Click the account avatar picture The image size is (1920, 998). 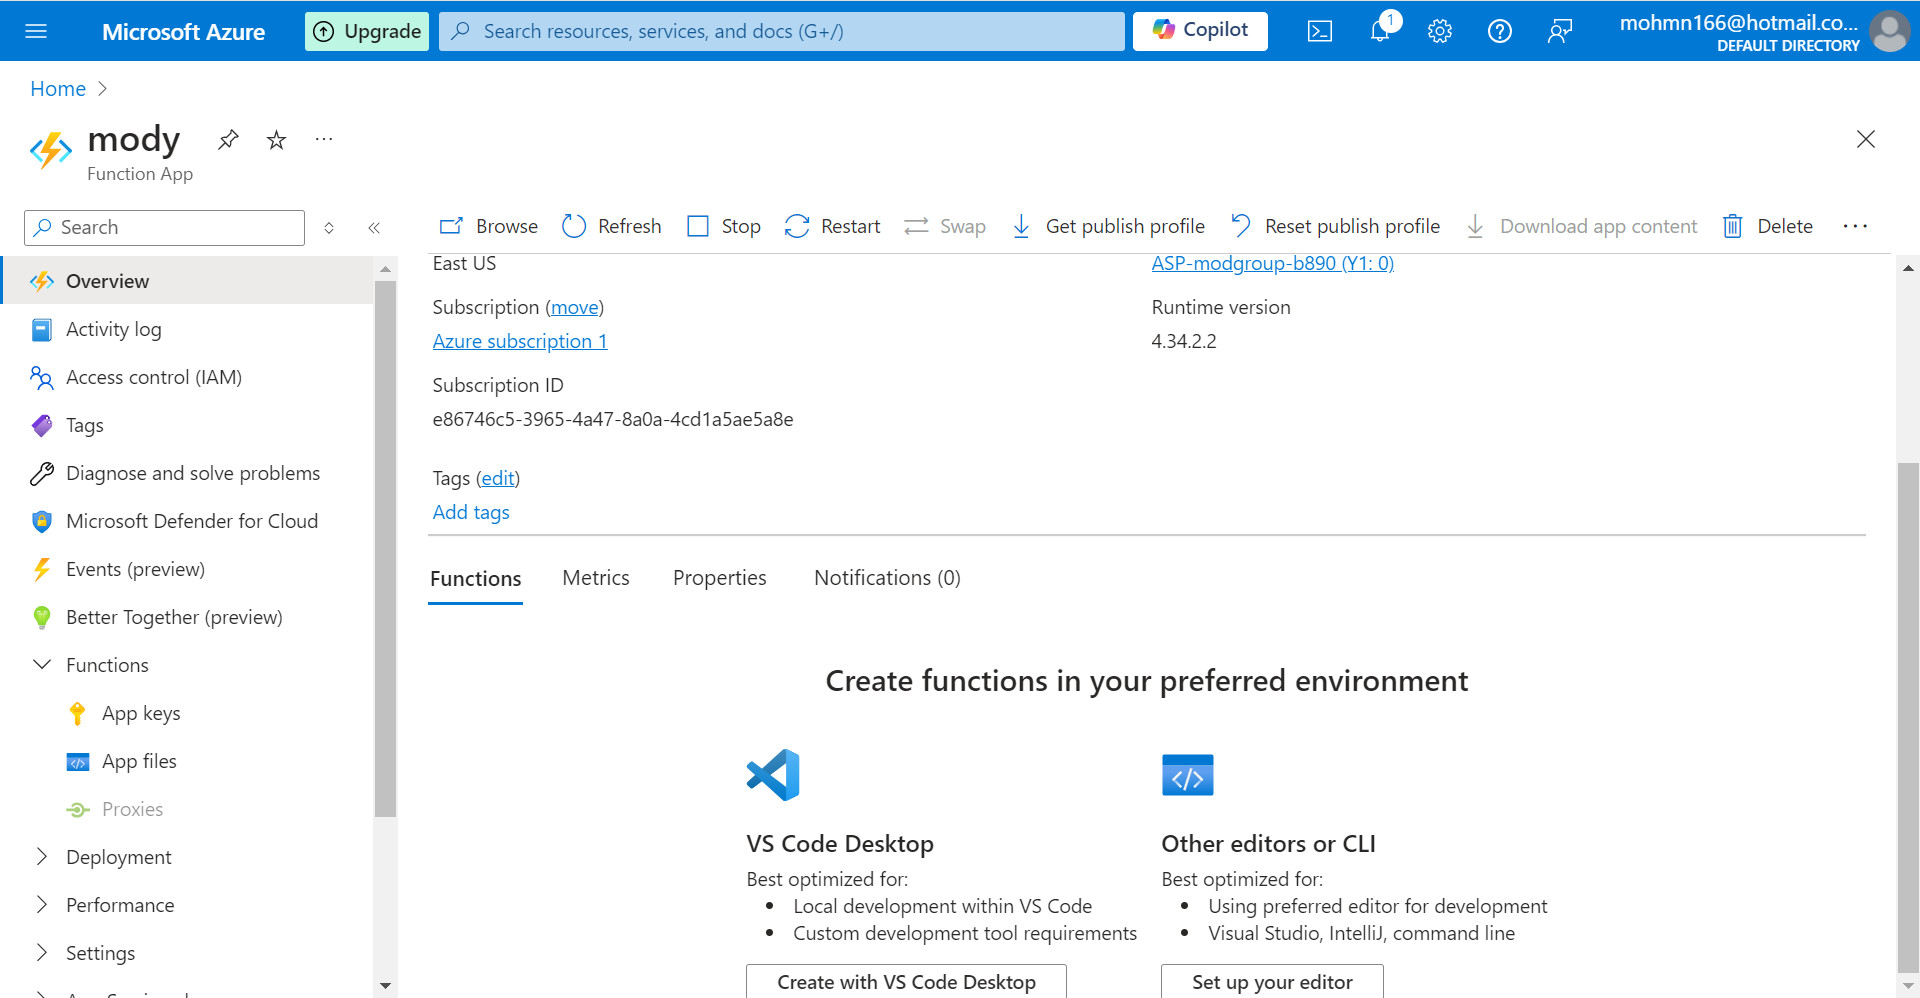point(1889,31)
